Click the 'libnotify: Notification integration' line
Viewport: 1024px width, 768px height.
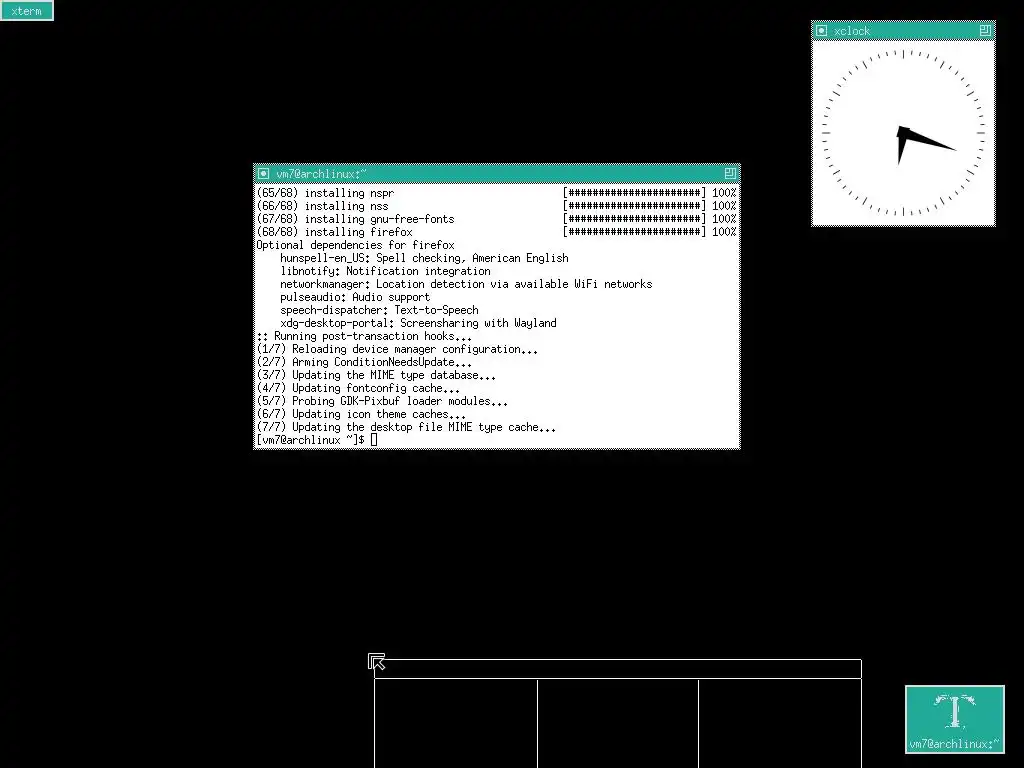(x=385, y=271)
